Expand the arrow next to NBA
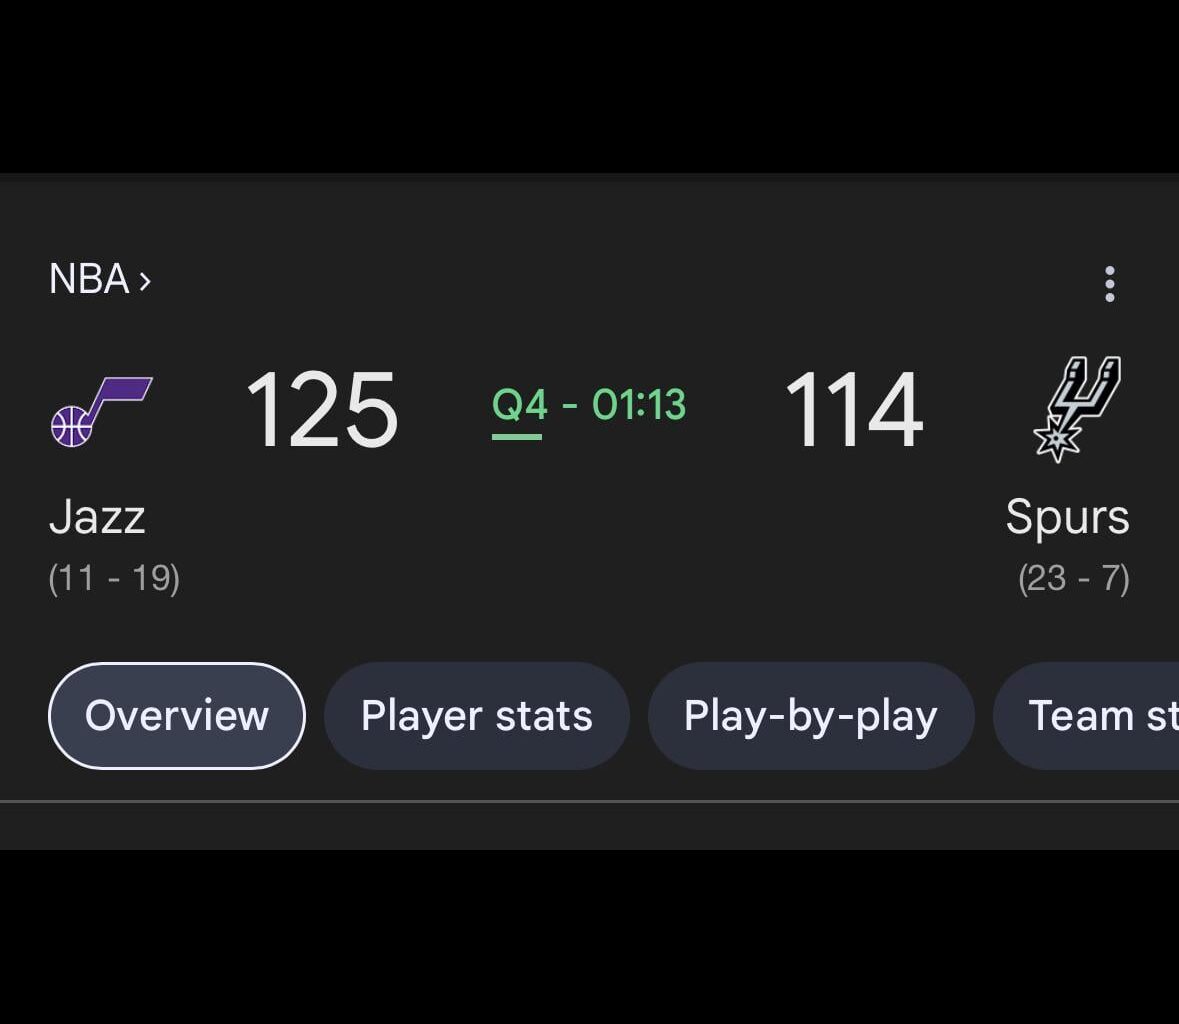1179x1024 pixels. tap(145, 281)
